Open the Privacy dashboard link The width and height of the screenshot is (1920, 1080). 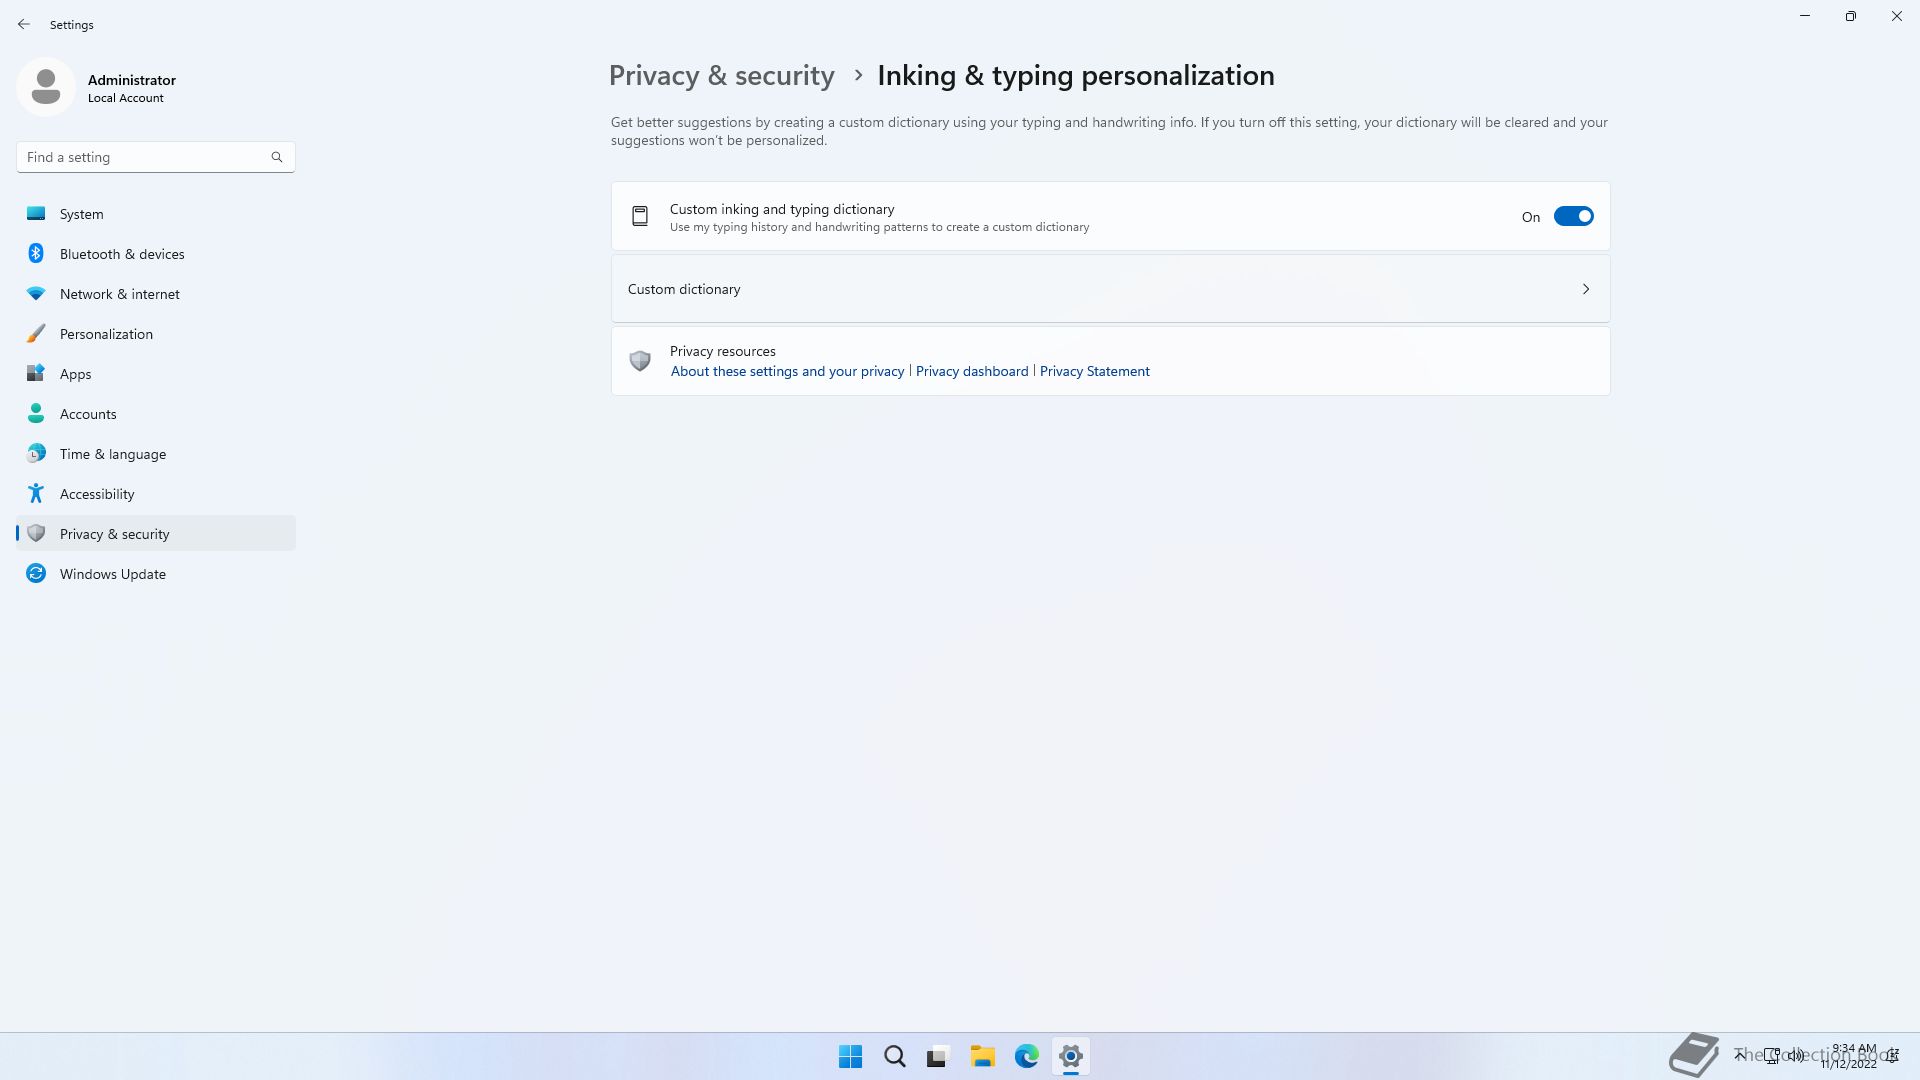pos(971,371)
